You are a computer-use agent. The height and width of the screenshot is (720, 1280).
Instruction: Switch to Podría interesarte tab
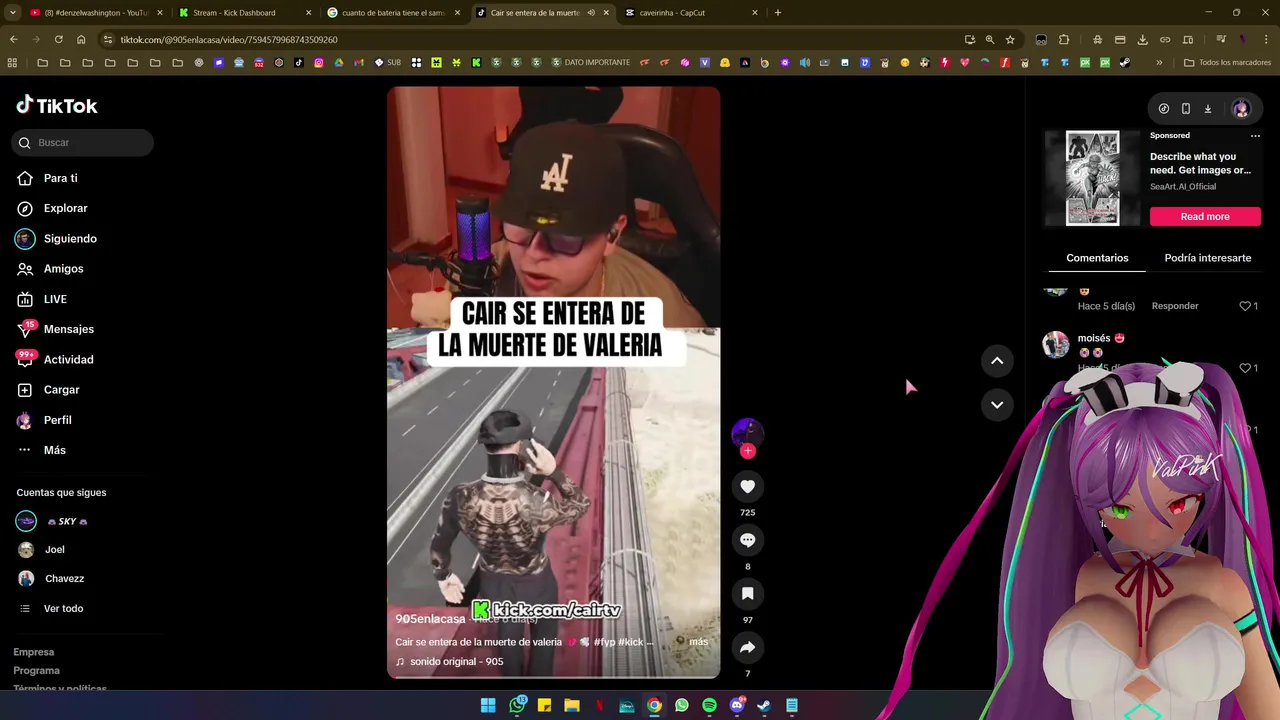click(x=1207, y=258)
